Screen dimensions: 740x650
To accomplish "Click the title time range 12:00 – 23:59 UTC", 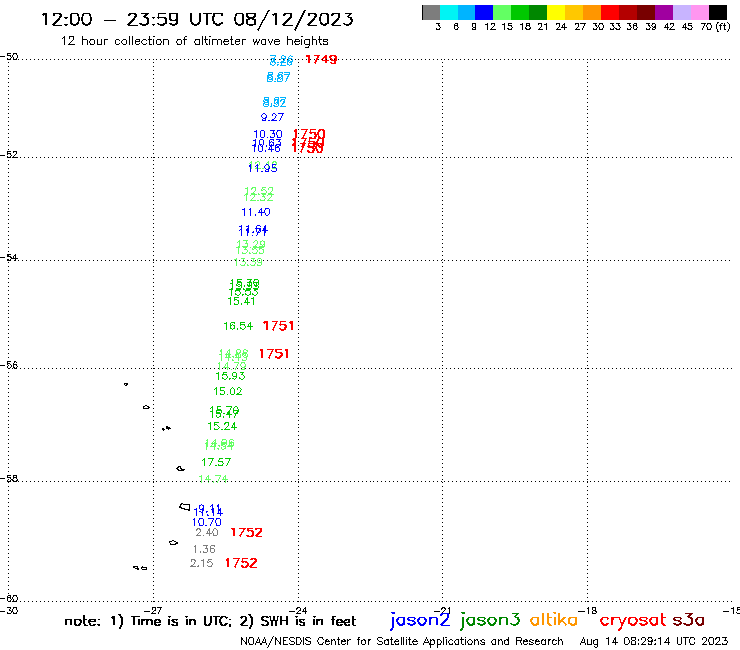I will [x=132, y=19].
